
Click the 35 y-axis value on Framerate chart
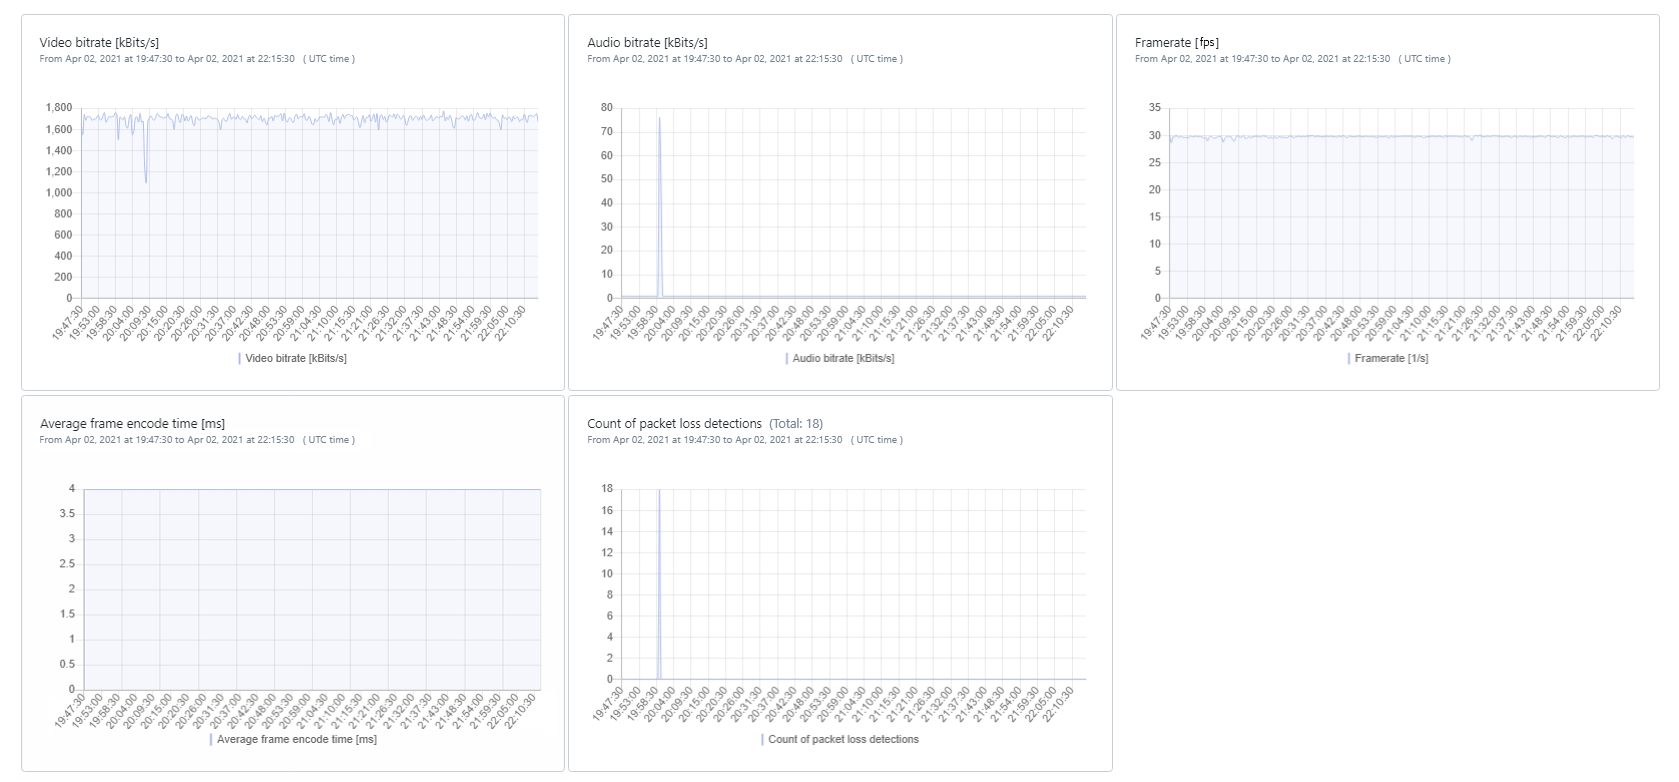click(1155, 108)
